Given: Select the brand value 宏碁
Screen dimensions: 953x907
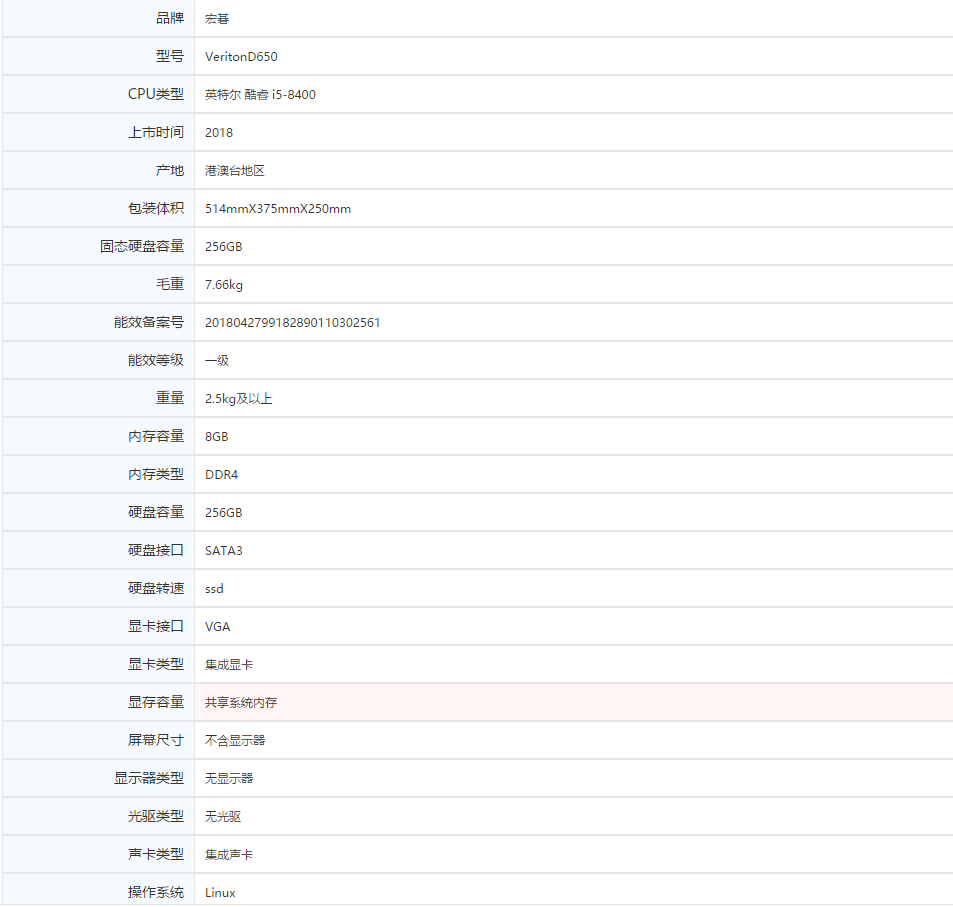Looking at the screenshot, I should (x=217, y=19).
